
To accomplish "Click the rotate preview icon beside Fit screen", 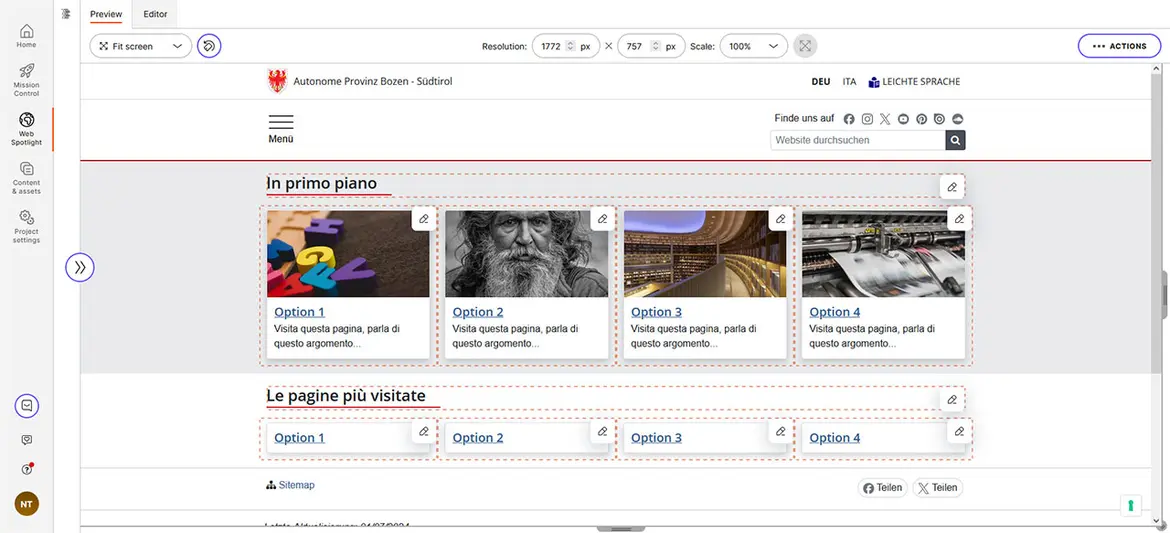I will 208,46.
